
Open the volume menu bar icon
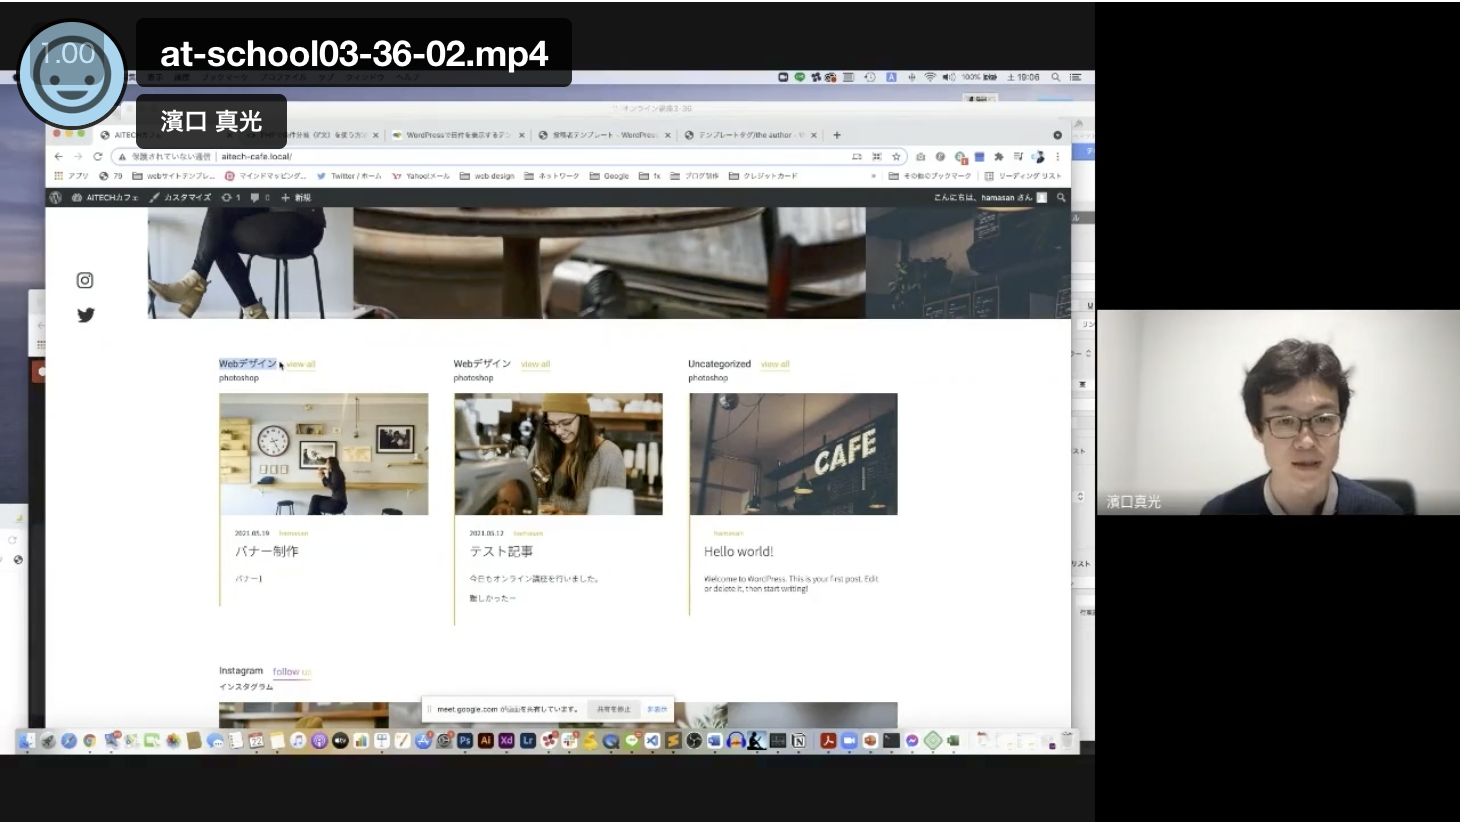pyautogui.click(x=949, y=77)
